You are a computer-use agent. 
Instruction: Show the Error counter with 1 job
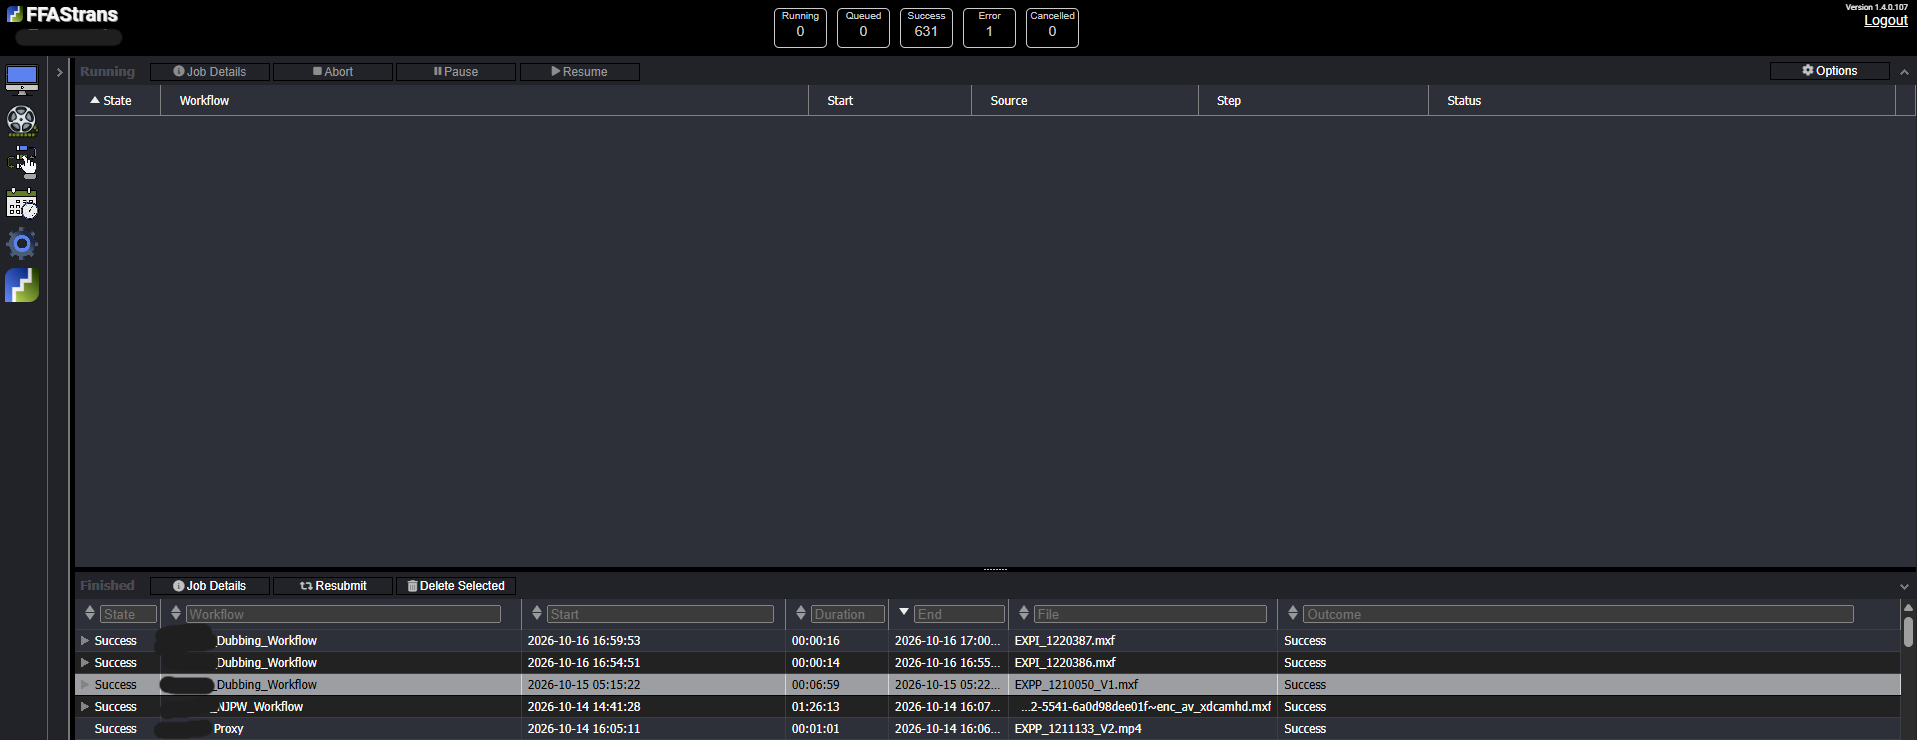coord(989,27)
